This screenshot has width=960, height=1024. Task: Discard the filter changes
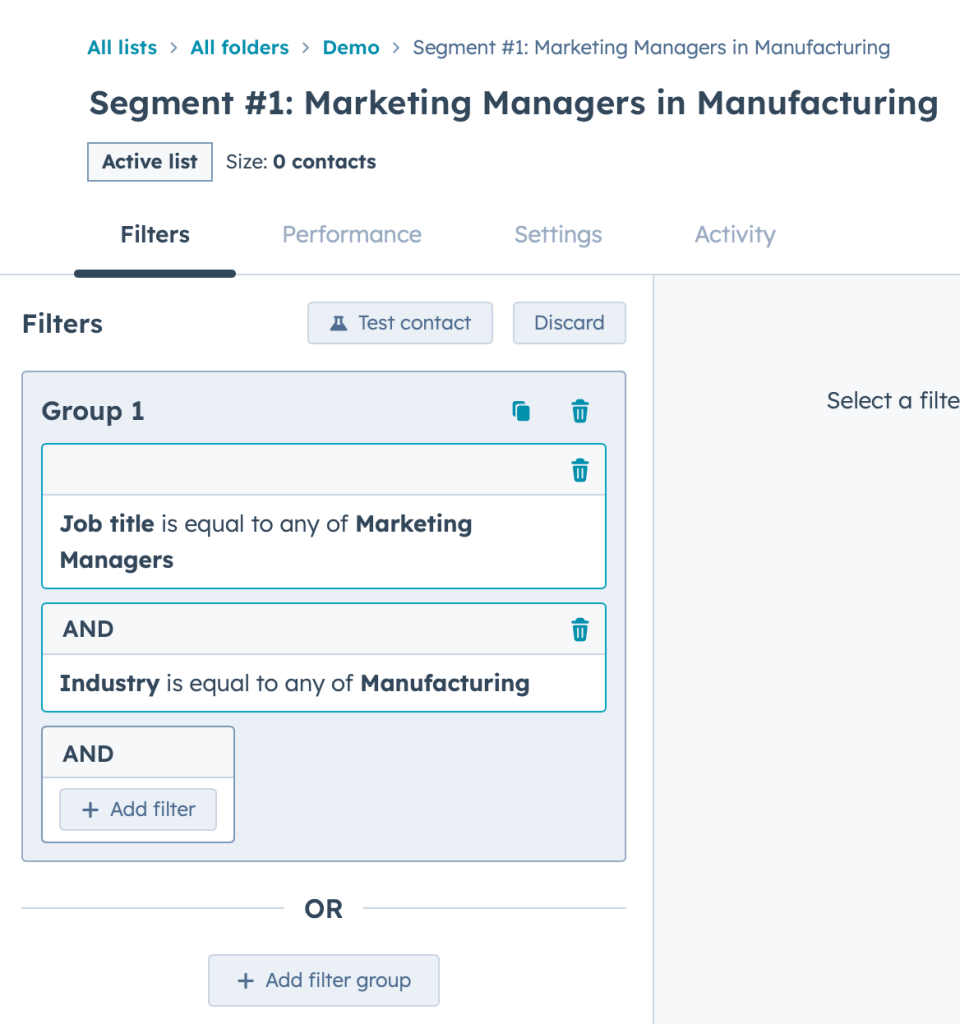click(x=569, y=323)
